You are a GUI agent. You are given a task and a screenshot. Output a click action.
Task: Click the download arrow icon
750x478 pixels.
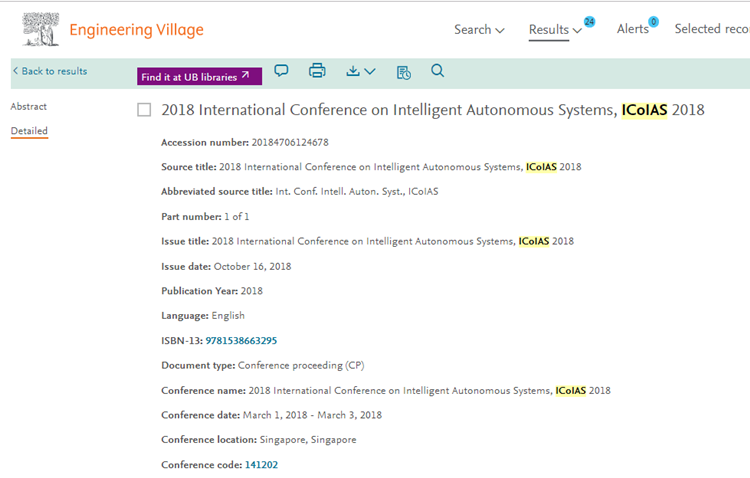point(353,71)
